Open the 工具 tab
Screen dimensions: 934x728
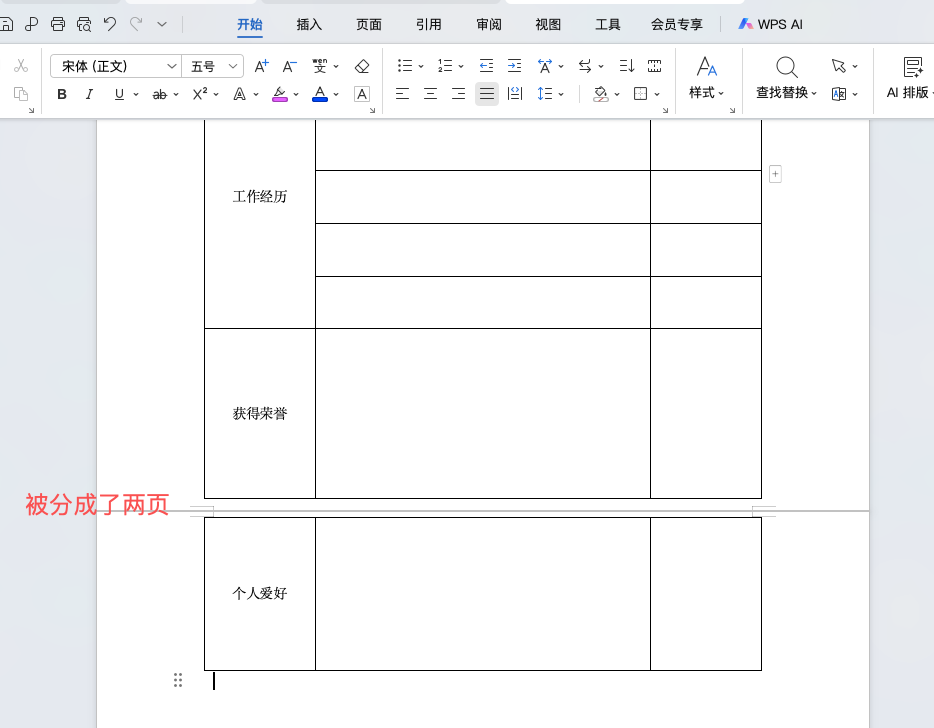pyautogui.click(x=608, y=24)
